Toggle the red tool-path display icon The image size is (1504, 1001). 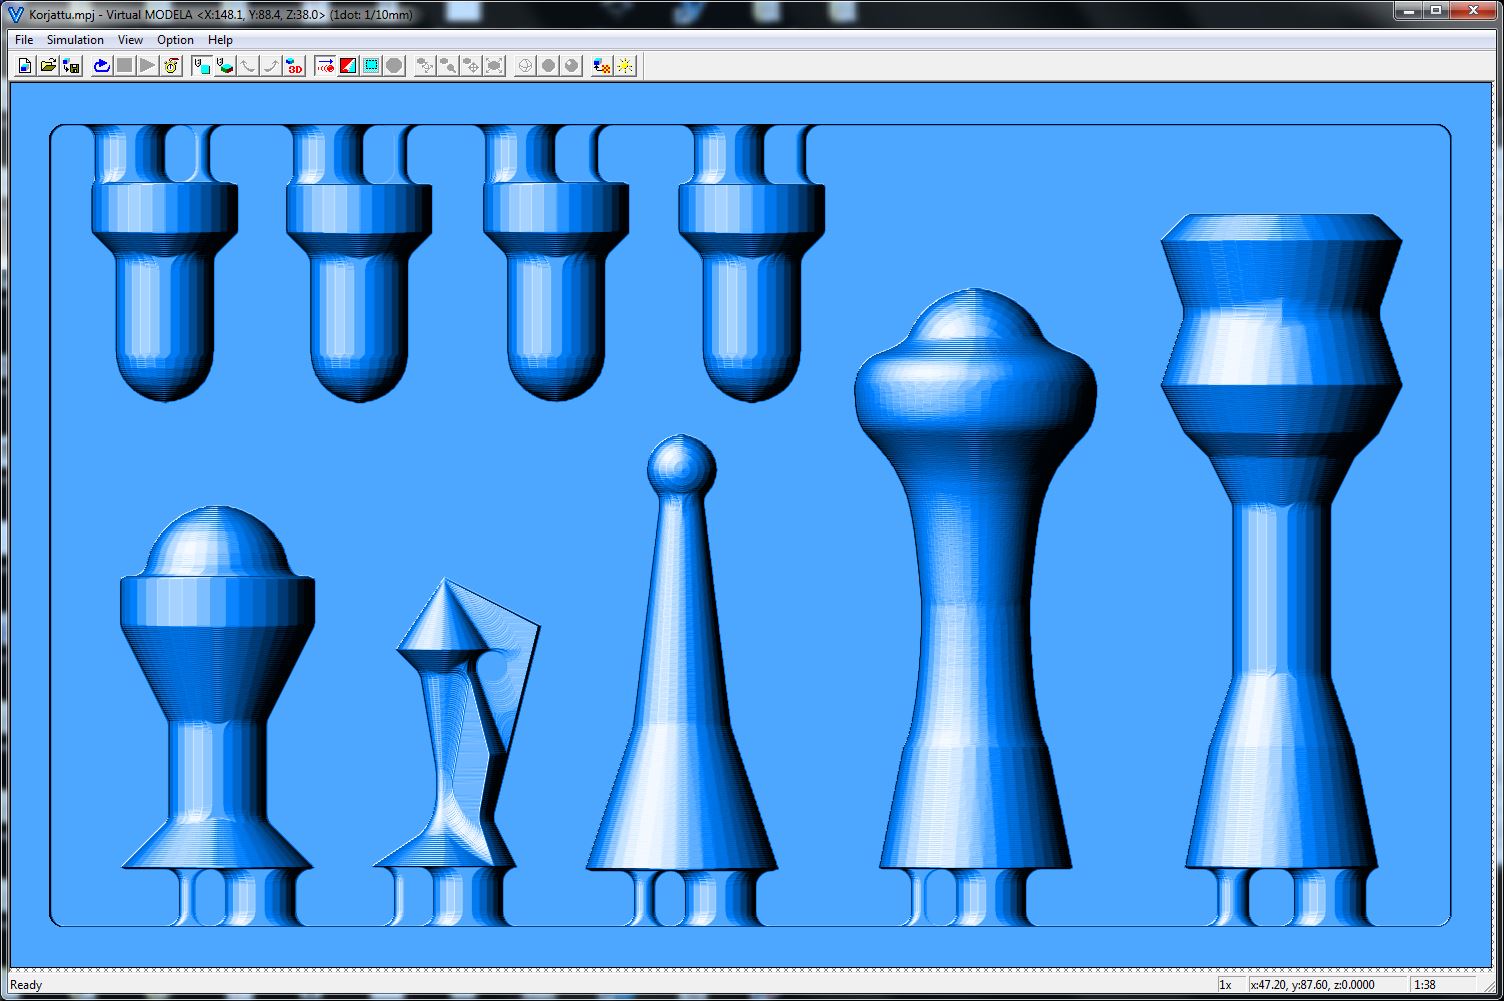pyautogui.click(x=325, y=66)
